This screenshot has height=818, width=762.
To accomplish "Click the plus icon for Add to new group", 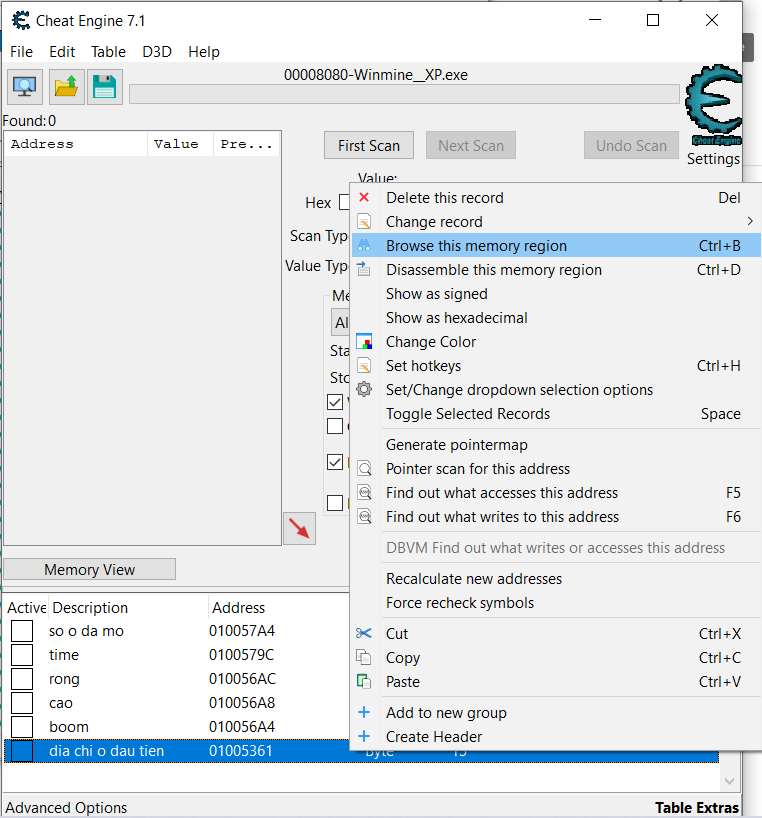I will (364, 712).
